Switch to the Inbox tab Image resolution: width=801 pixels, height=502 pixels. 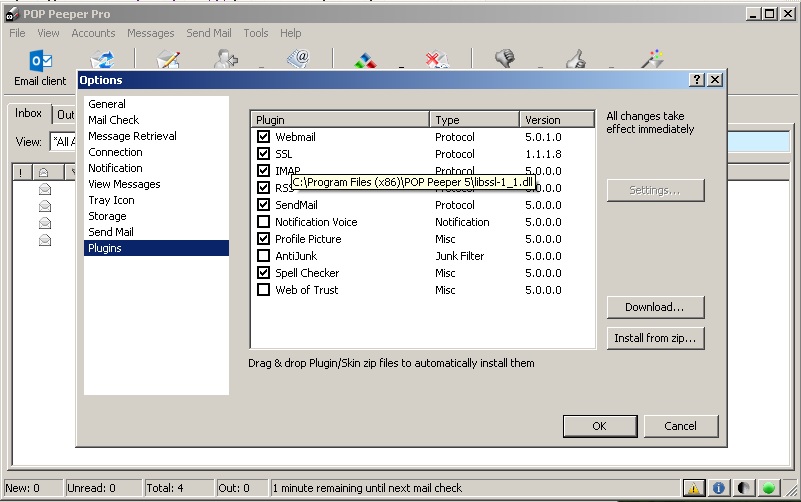pyautogui.click(x=29, y=113)
